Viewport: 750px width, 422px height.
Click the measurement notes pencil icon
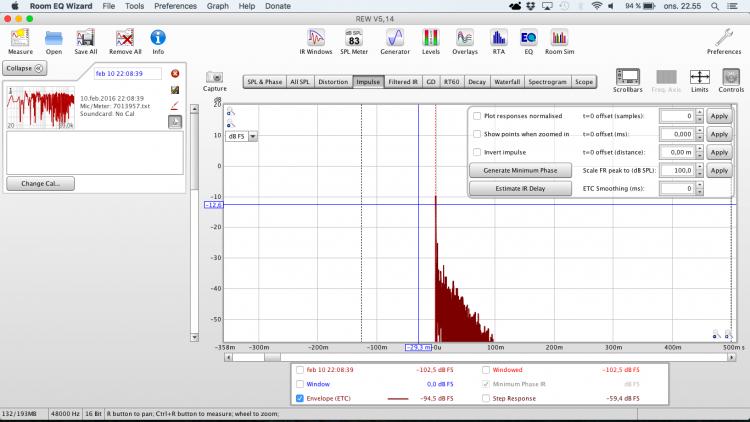(x=175, y=105)
